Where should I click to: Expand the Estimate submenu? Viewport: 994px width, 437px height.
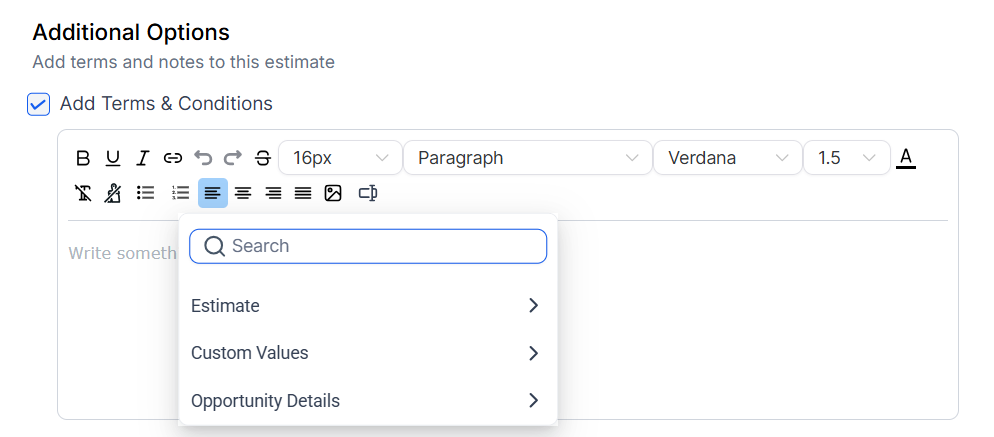pyautogui.click(x=366, y=306)
